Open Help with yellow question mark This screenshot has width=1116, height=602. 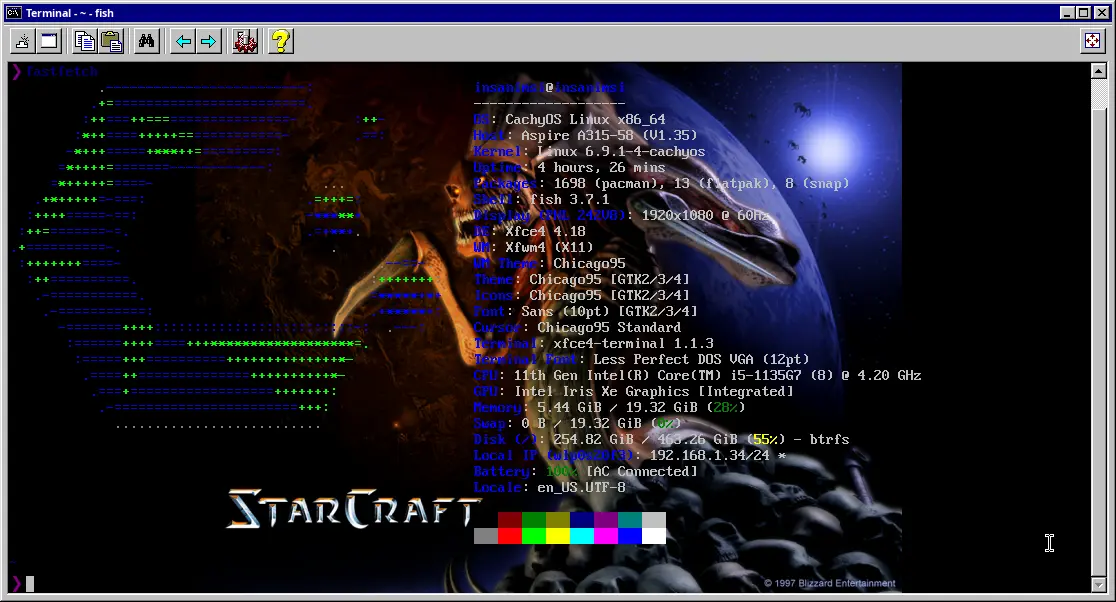point(281,41)
